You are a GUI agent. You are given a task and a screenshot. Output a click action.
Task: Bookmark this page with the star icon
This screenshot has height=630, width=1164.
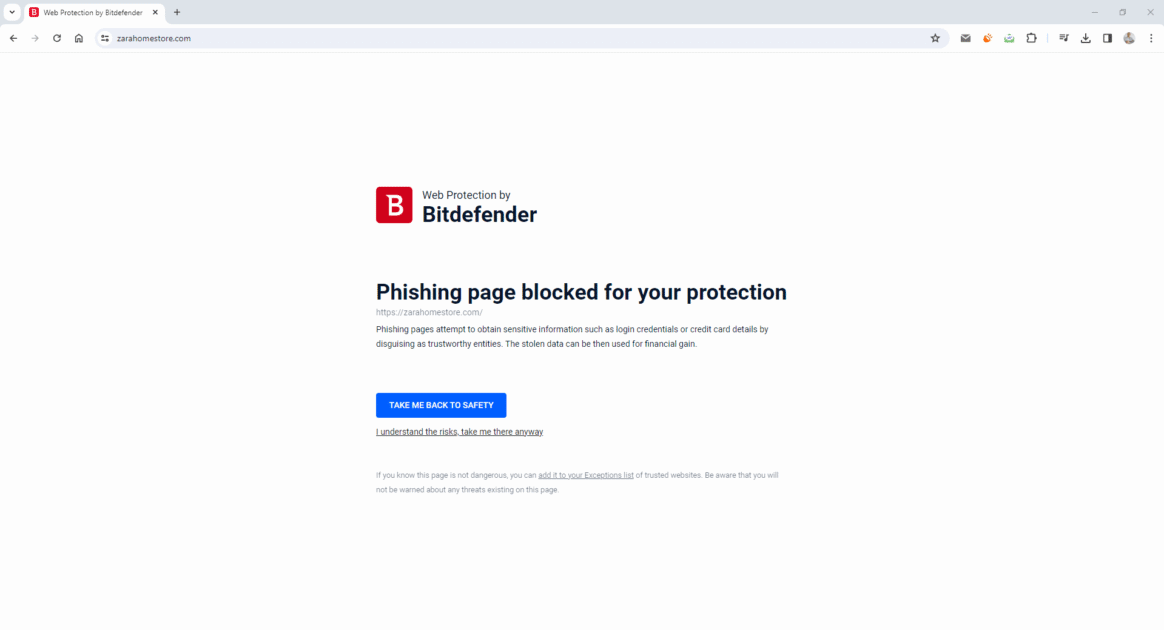pyautogui.click(x=935, y=38)
